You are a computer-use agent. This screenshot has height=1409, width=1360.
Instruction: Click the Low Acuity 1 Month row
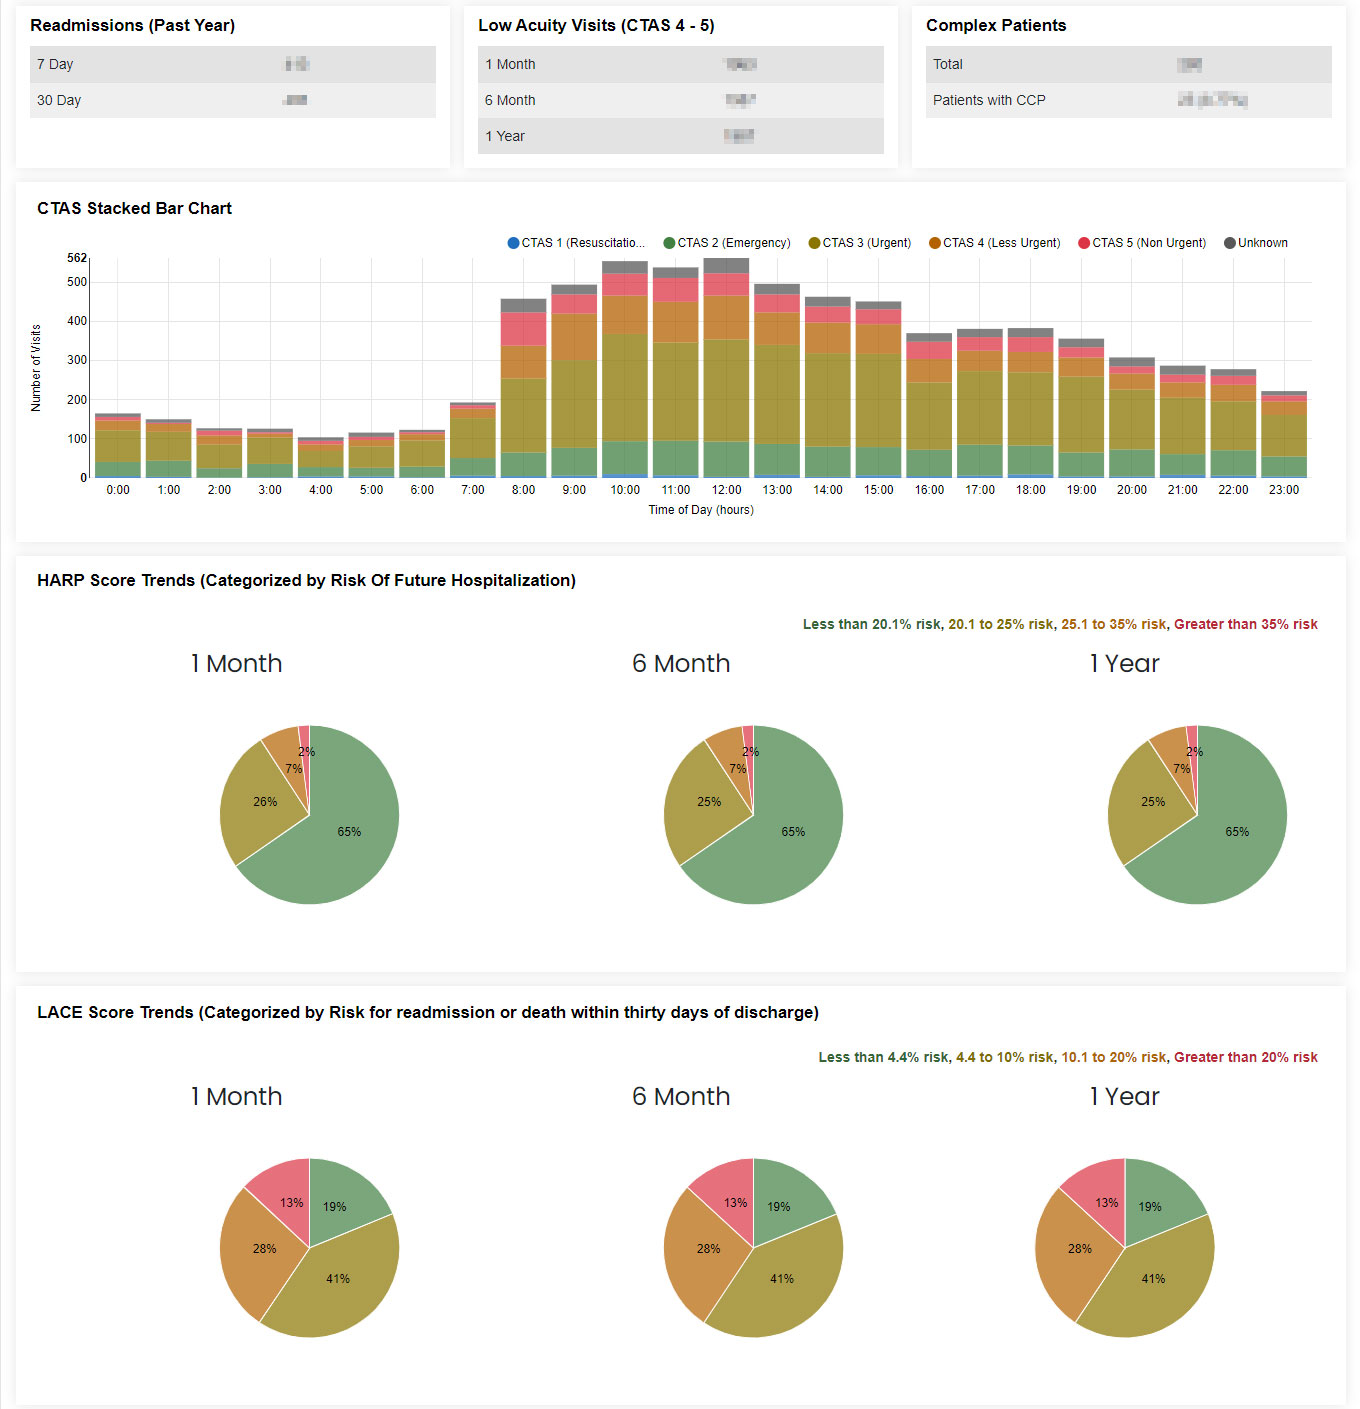[x=681, y=64]
